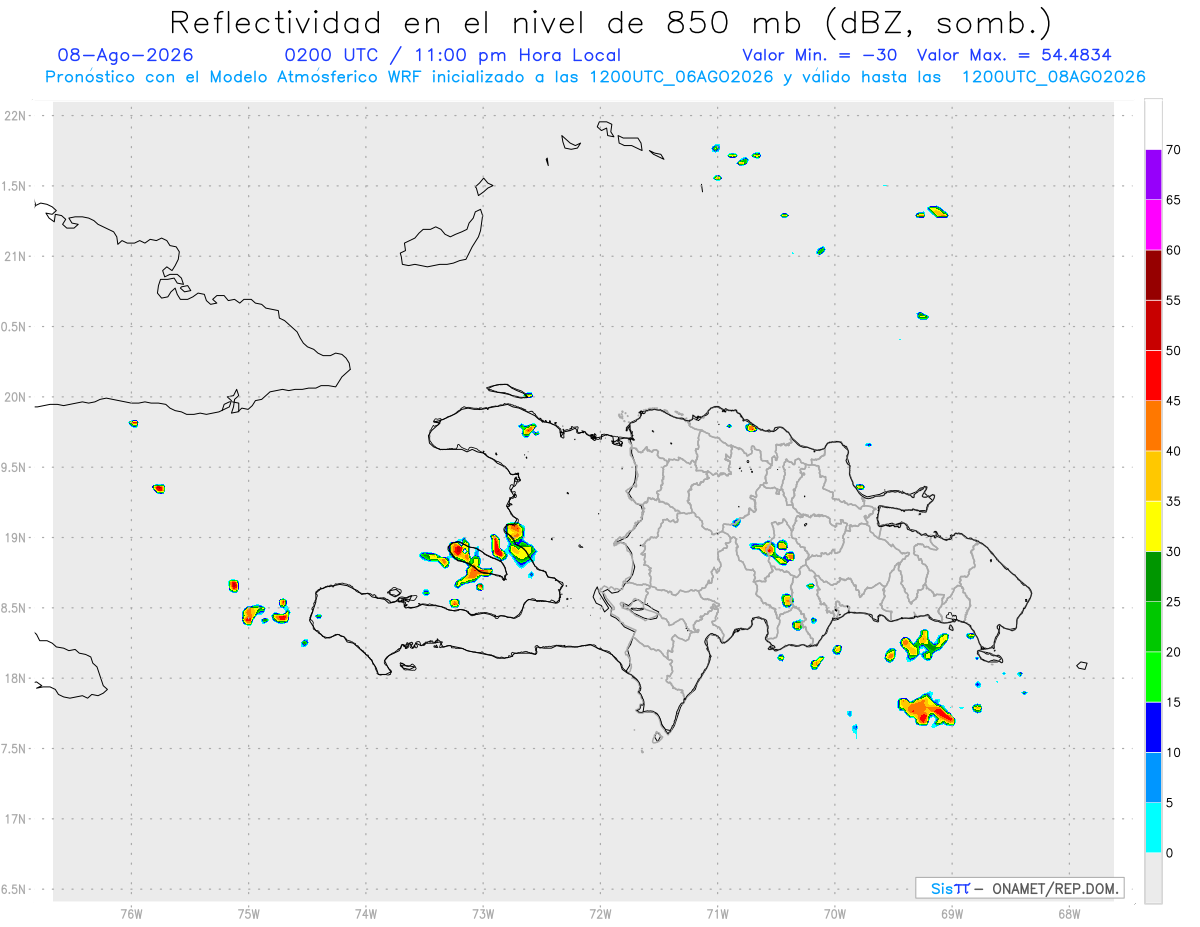Screen dimensions: 1200x927
Task: Click the dark red 55–60 dBZ colorbar segment
Action: pos(1153,275)
